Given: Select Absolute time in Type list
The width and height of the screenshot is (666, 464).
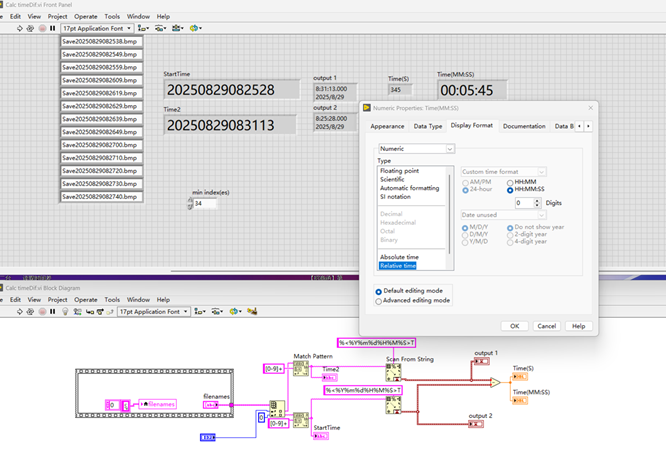Looking at the screenshot, I should click(399, 257).
